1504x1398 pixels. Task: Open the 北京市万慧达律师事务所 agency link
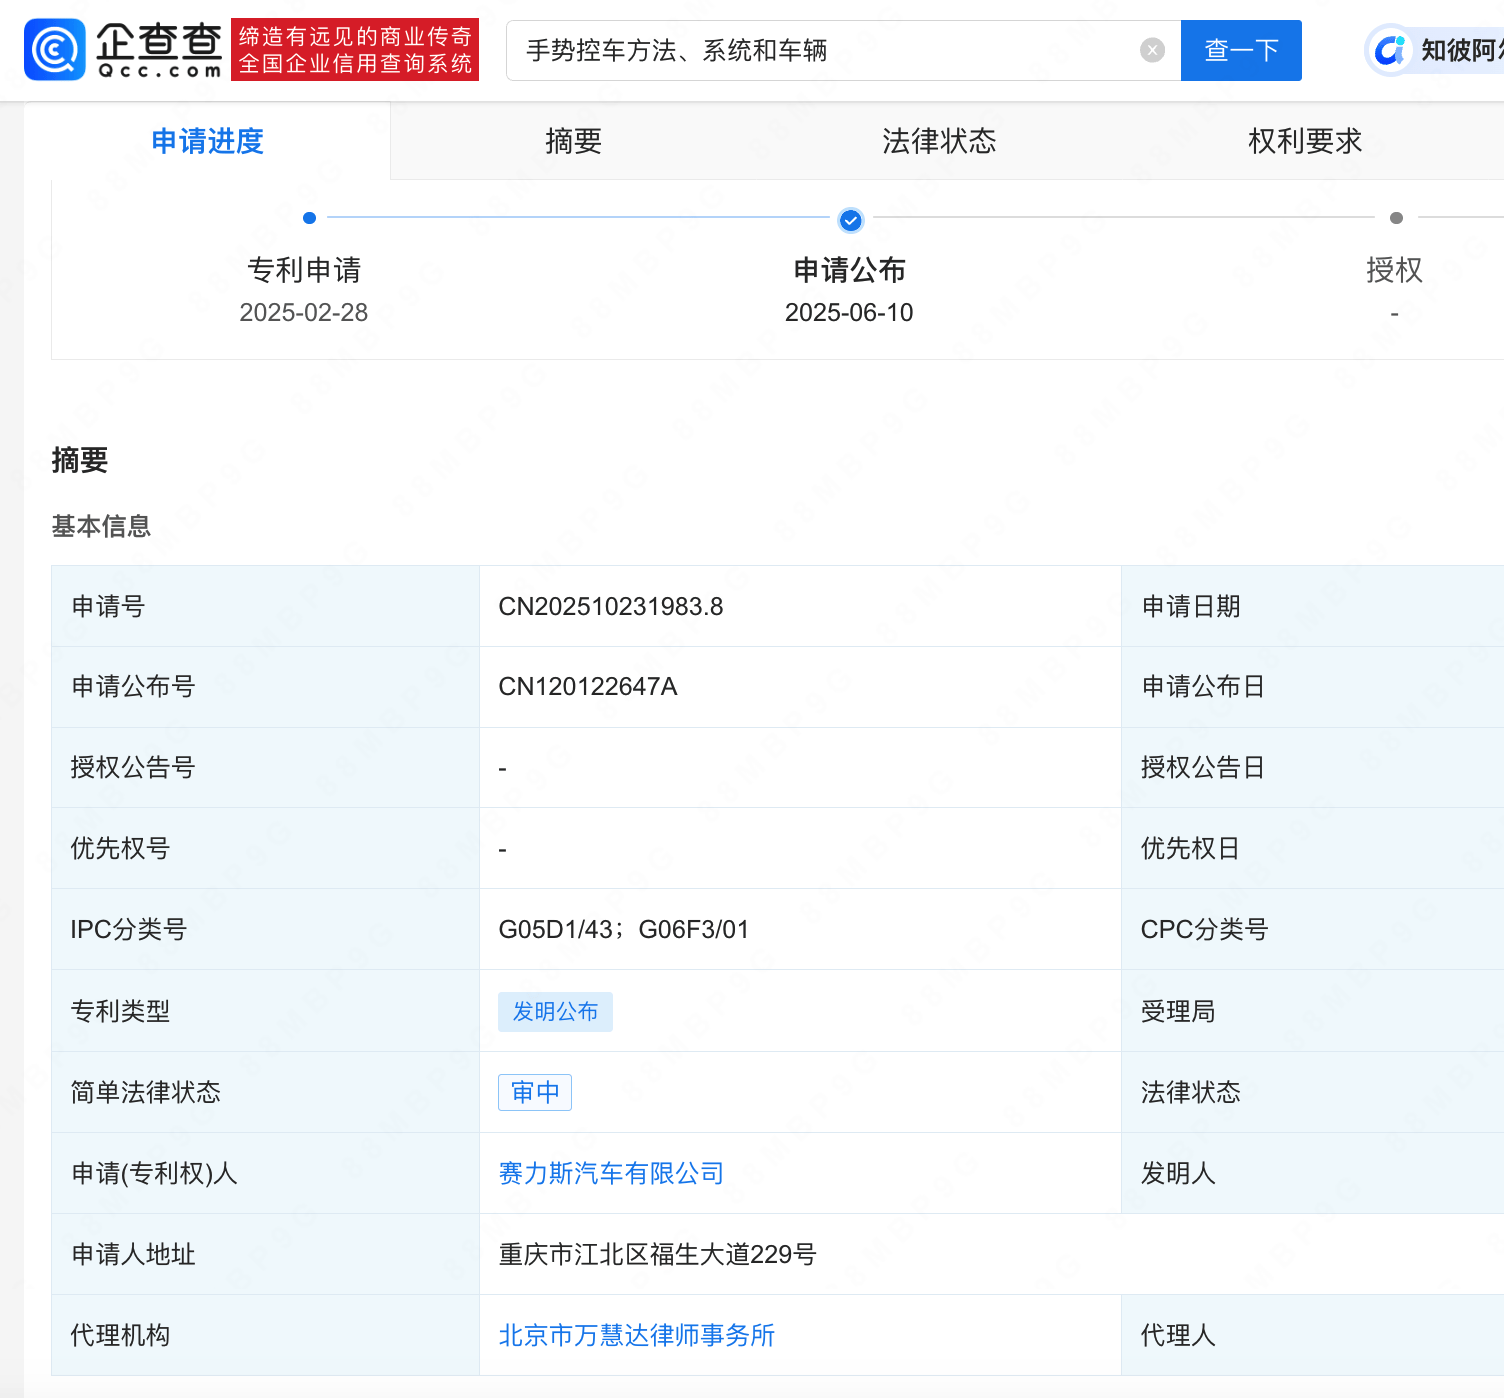[x=637, y=1335]
